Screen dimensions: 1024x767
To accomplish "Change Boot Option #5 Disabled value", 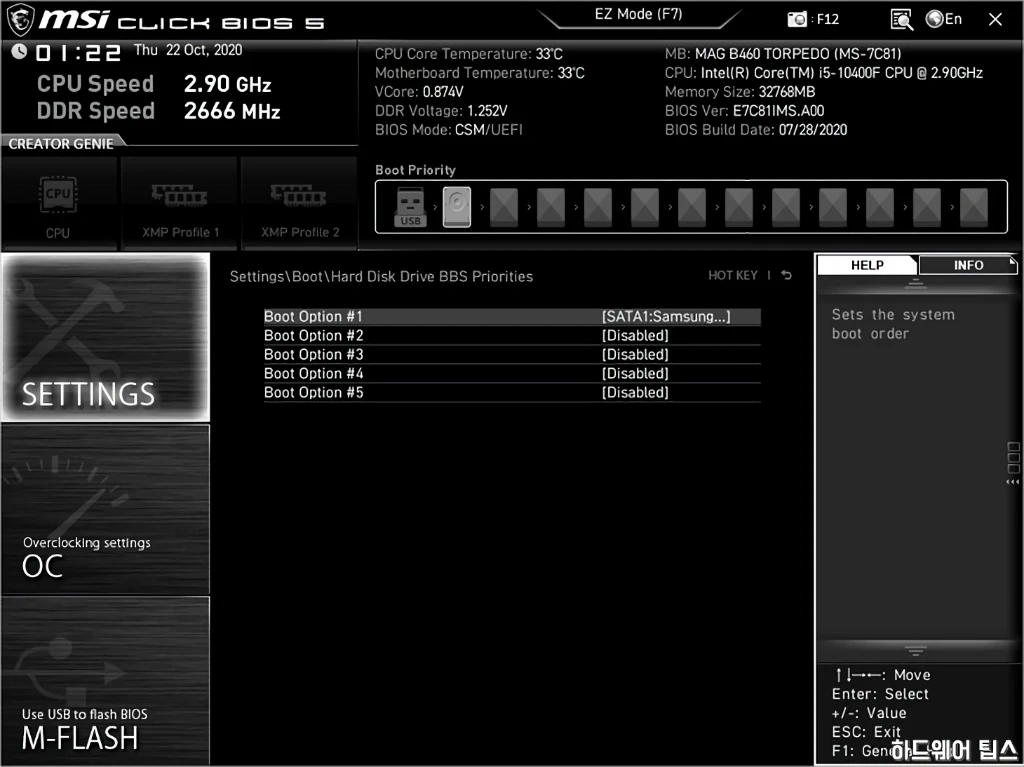I will point(635,393).
